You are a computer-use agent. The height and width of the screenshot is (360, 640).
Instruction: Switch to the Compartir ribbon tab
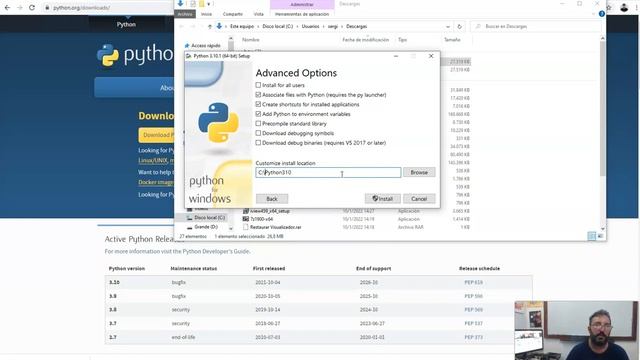coord(233,14)
